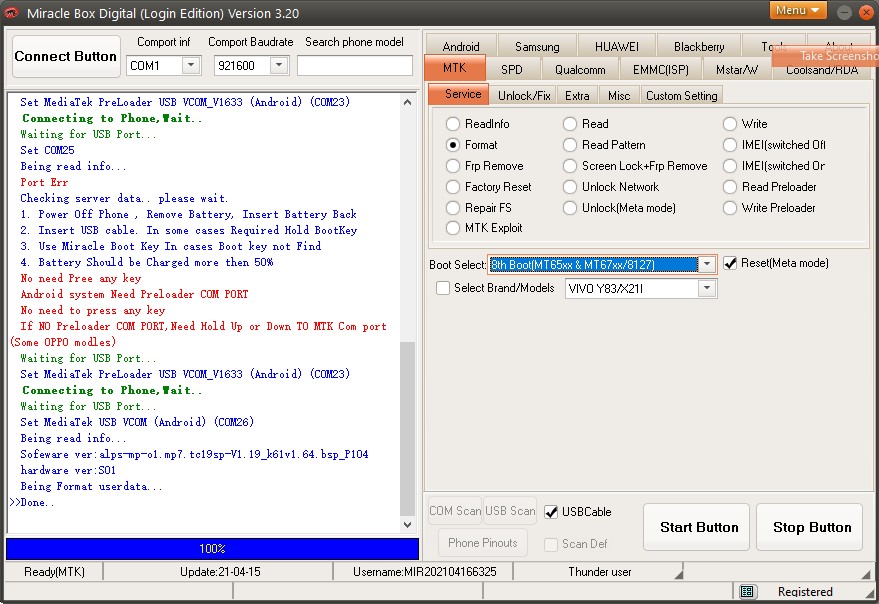Select the Unlock Network option
The width and height of the screenshot is (879, 604).
point(570,187)
